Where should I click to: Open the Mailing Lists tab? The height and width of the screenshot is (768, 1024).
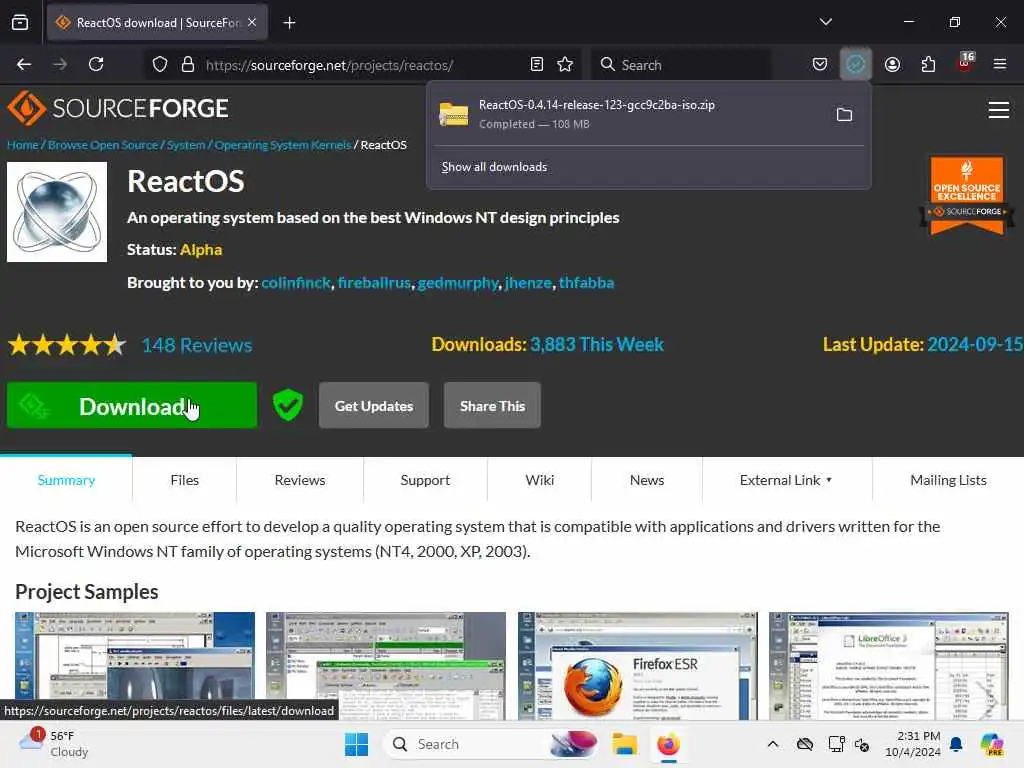(x=948, y=480)
